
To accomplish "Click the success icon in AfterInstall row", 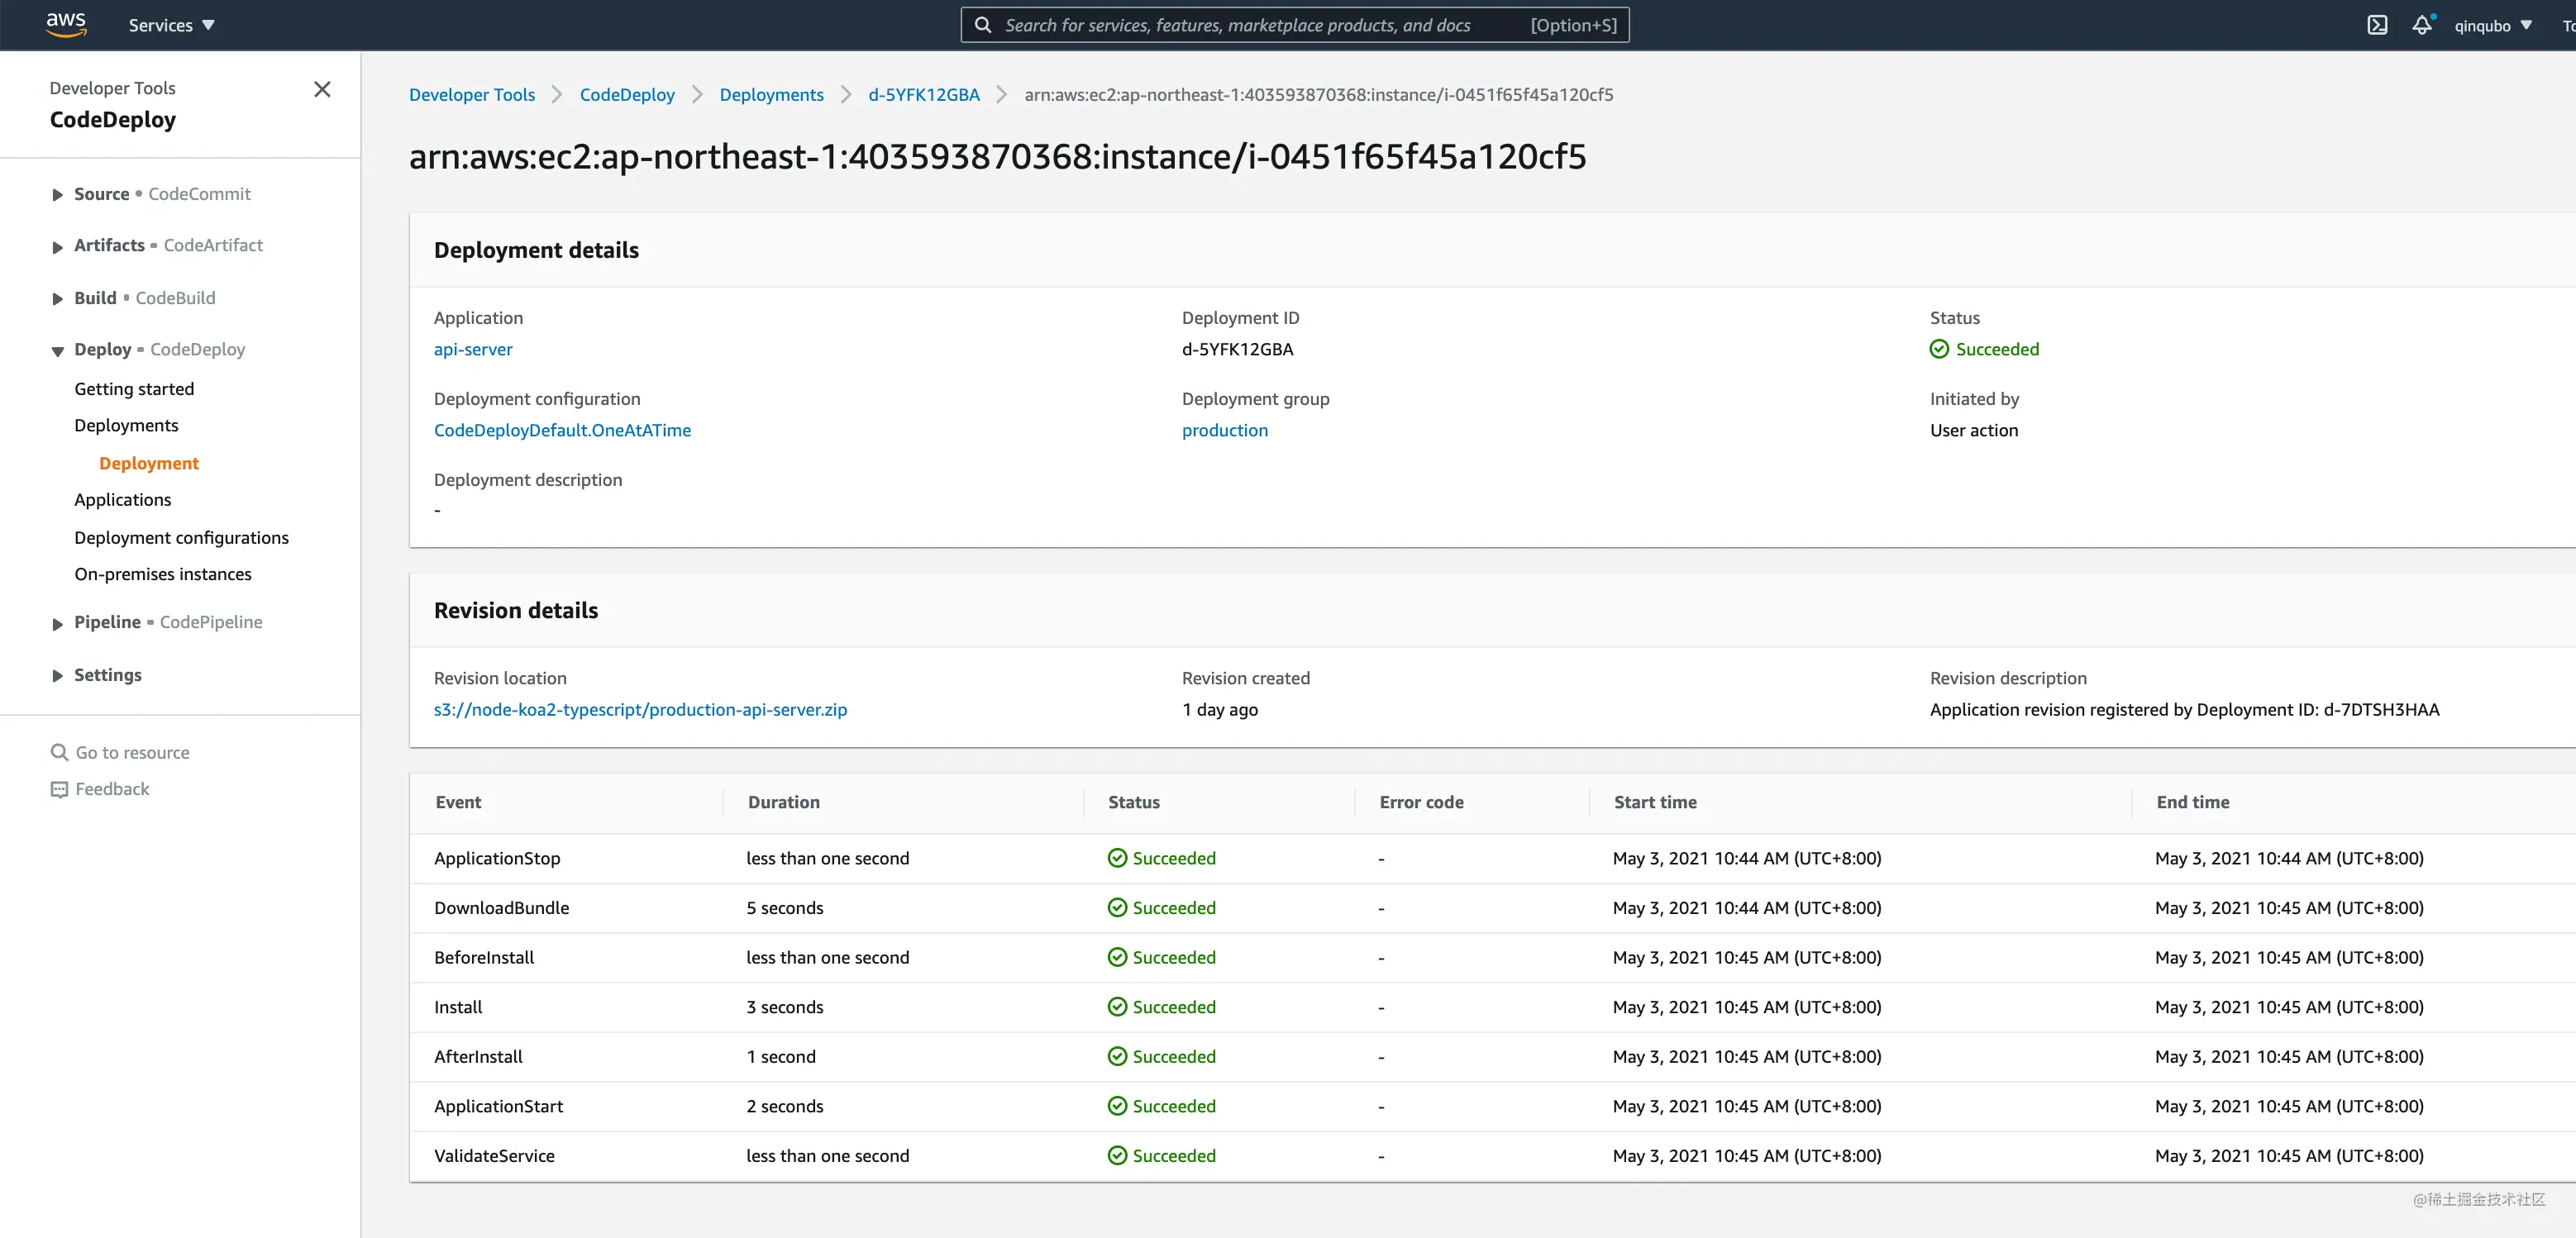I will (x=1117, y=1056).
